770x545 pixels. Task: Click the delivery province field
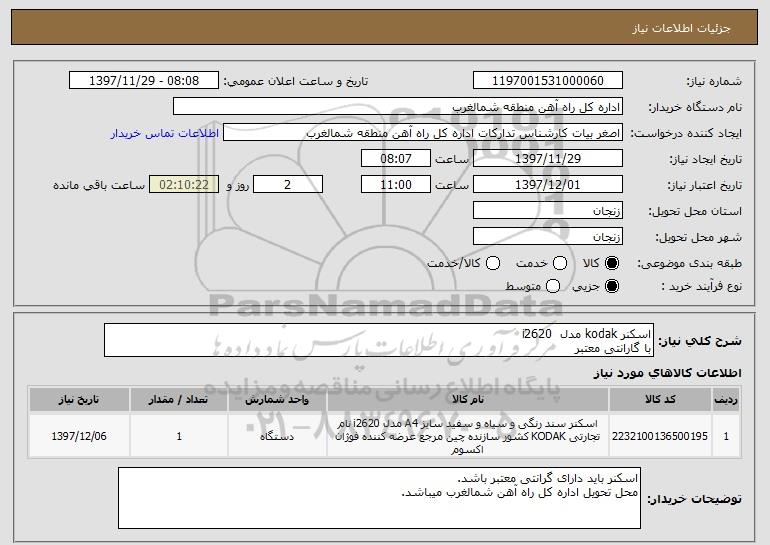click(548, 211)
